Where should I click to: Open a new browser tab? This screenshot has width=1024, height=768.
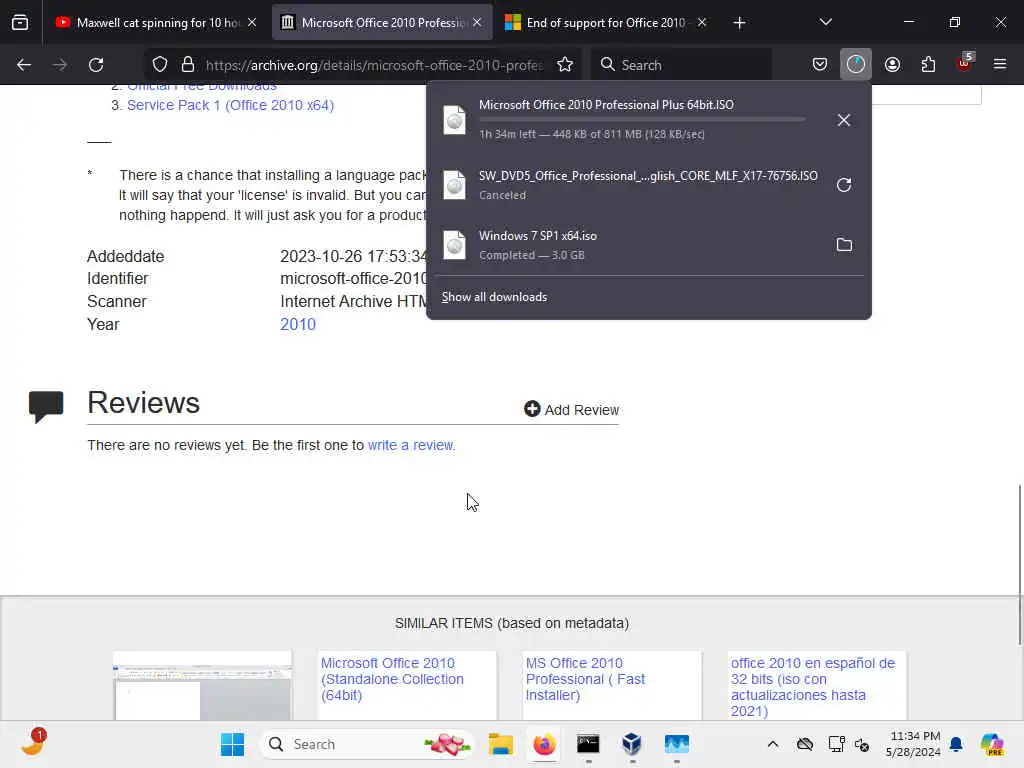coord(739,23)
